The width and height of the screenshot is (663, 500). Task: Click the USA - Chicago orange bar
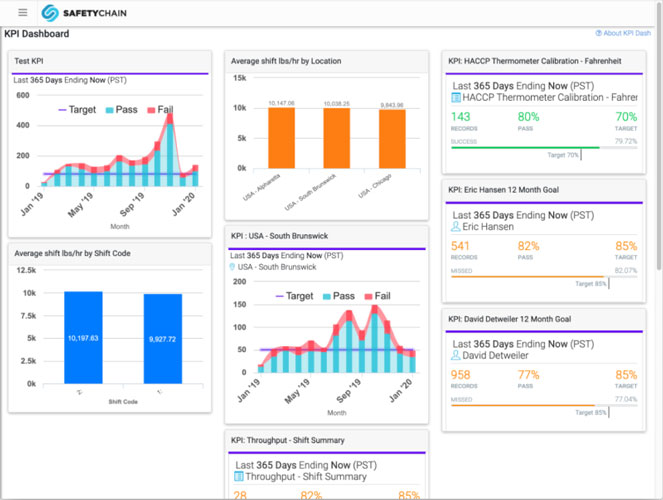click(392, 139)
